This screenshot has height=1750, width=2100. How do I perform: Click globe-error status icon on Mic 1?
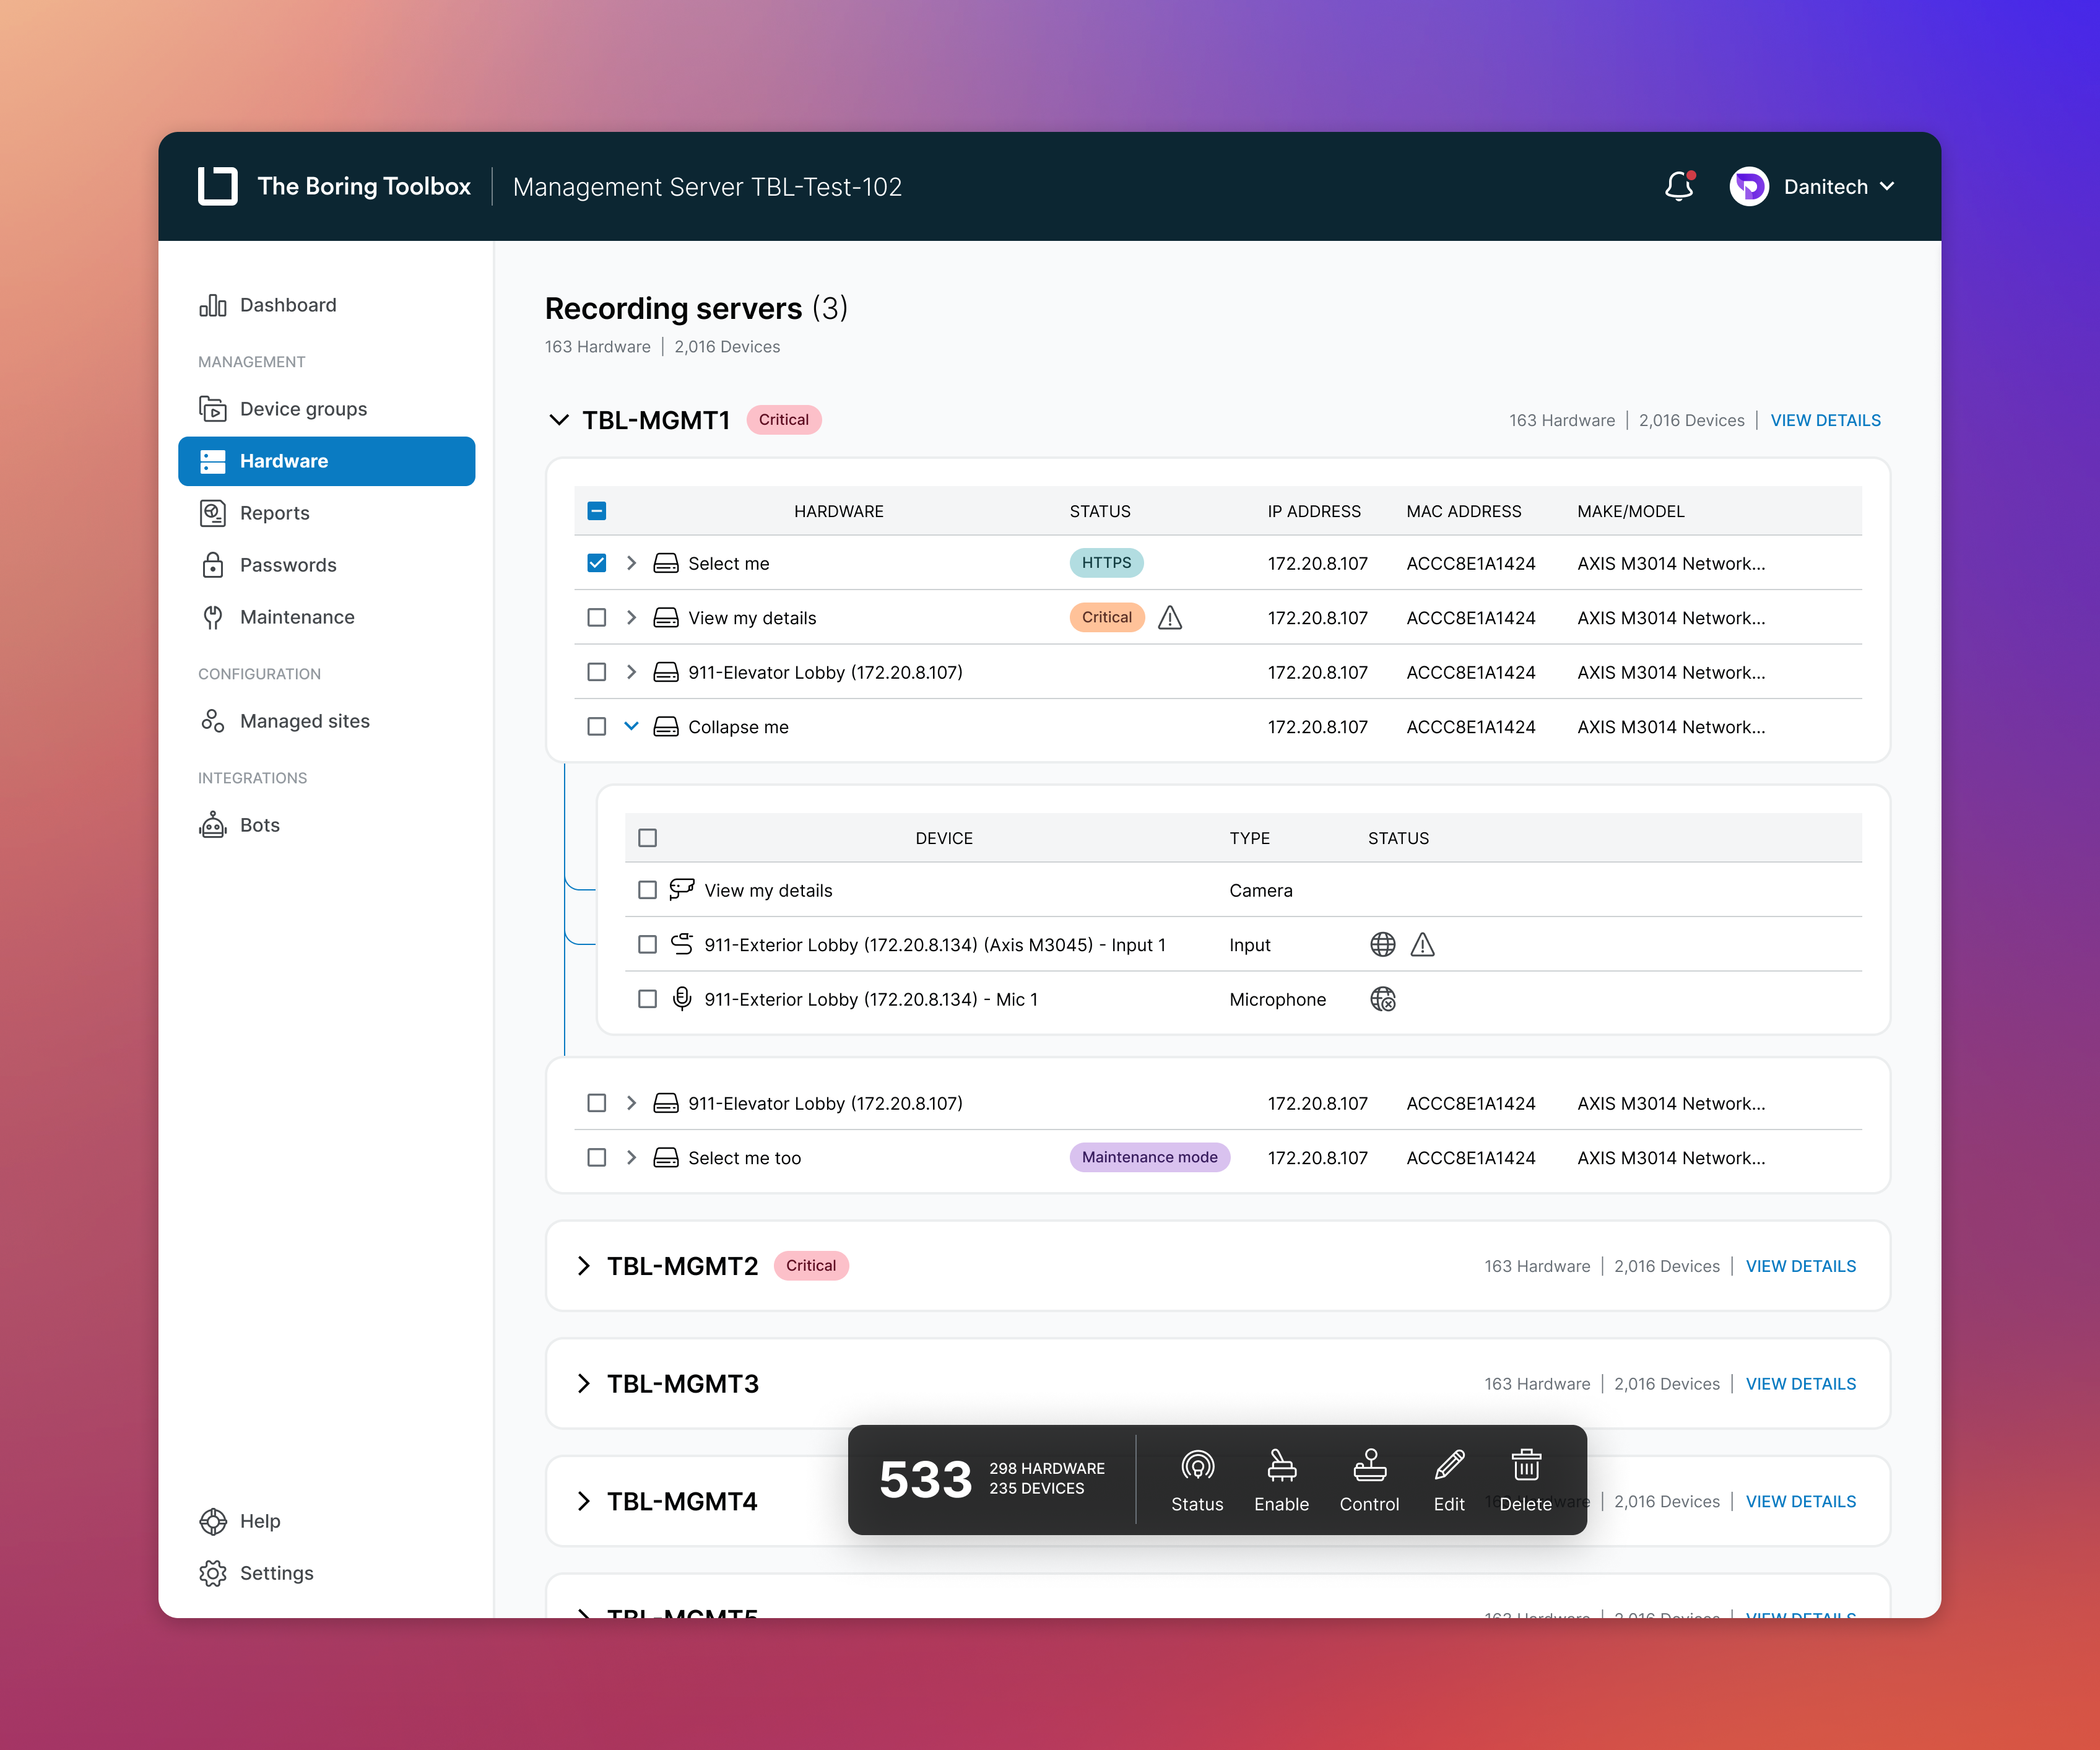[1382, 999]
